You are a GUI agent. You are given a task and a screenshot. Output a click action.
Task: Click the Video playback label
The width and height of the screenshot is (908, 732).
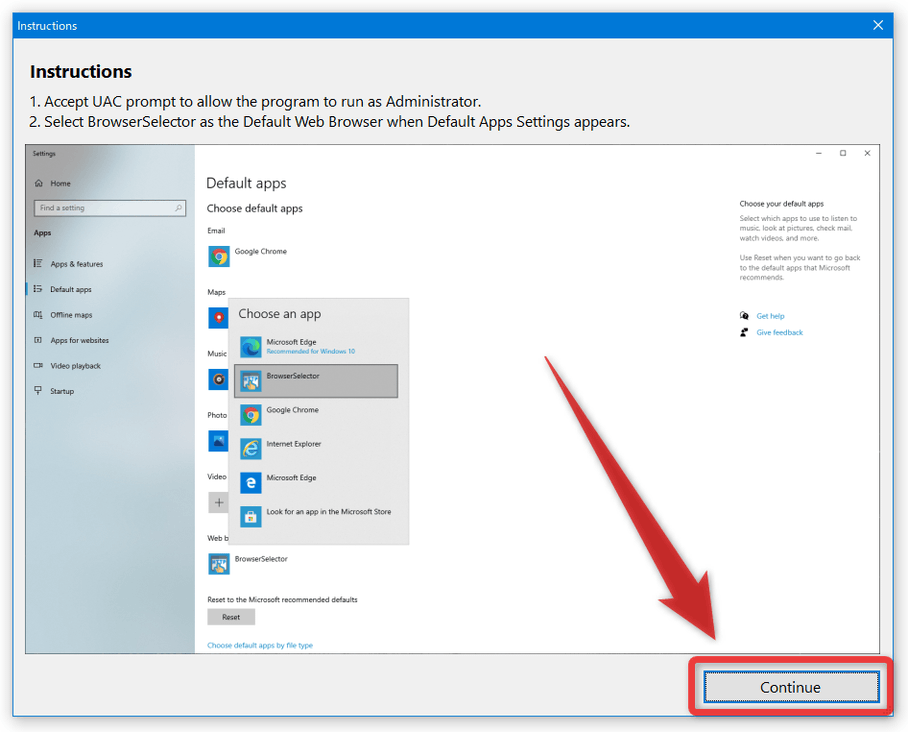click(x=75, y=366)
